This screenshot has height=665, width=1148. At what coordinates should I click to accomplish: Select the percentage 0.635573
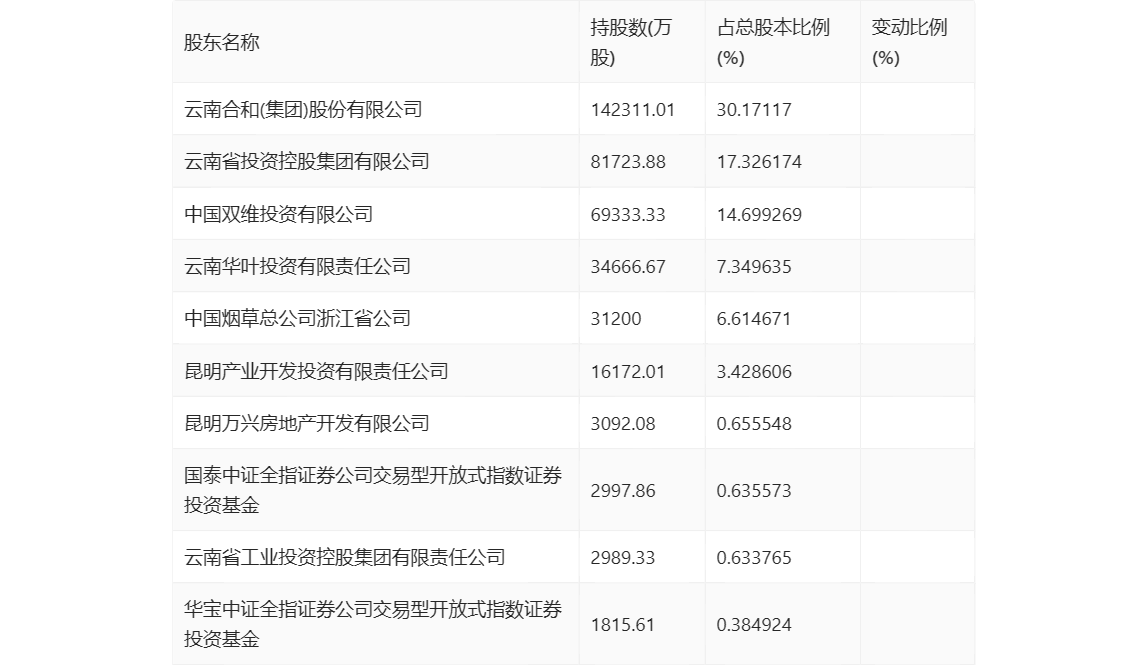[754, 491]
